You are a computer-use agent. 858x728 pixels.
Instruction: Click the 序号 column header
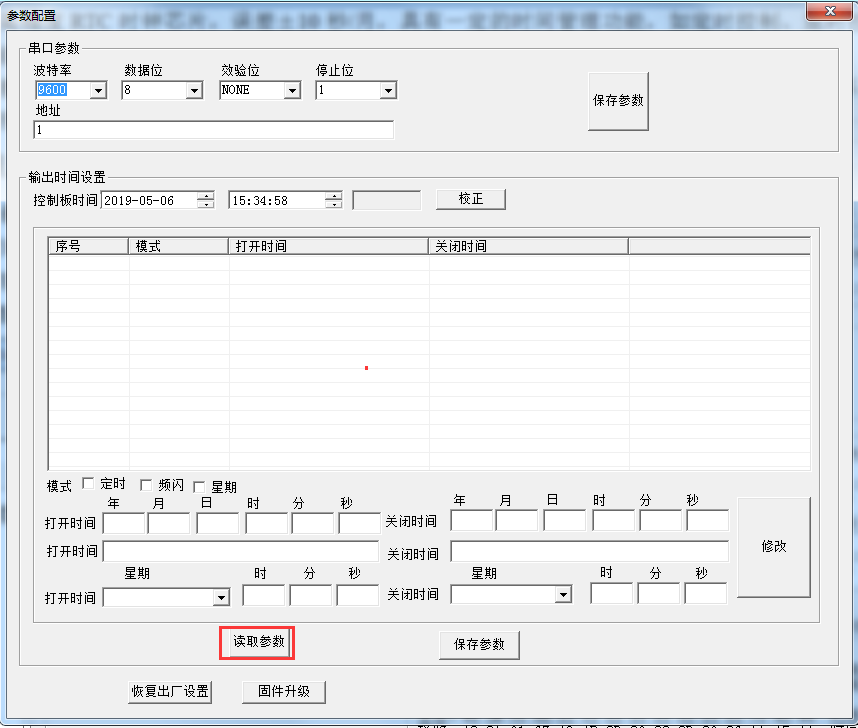pos(88,246)
